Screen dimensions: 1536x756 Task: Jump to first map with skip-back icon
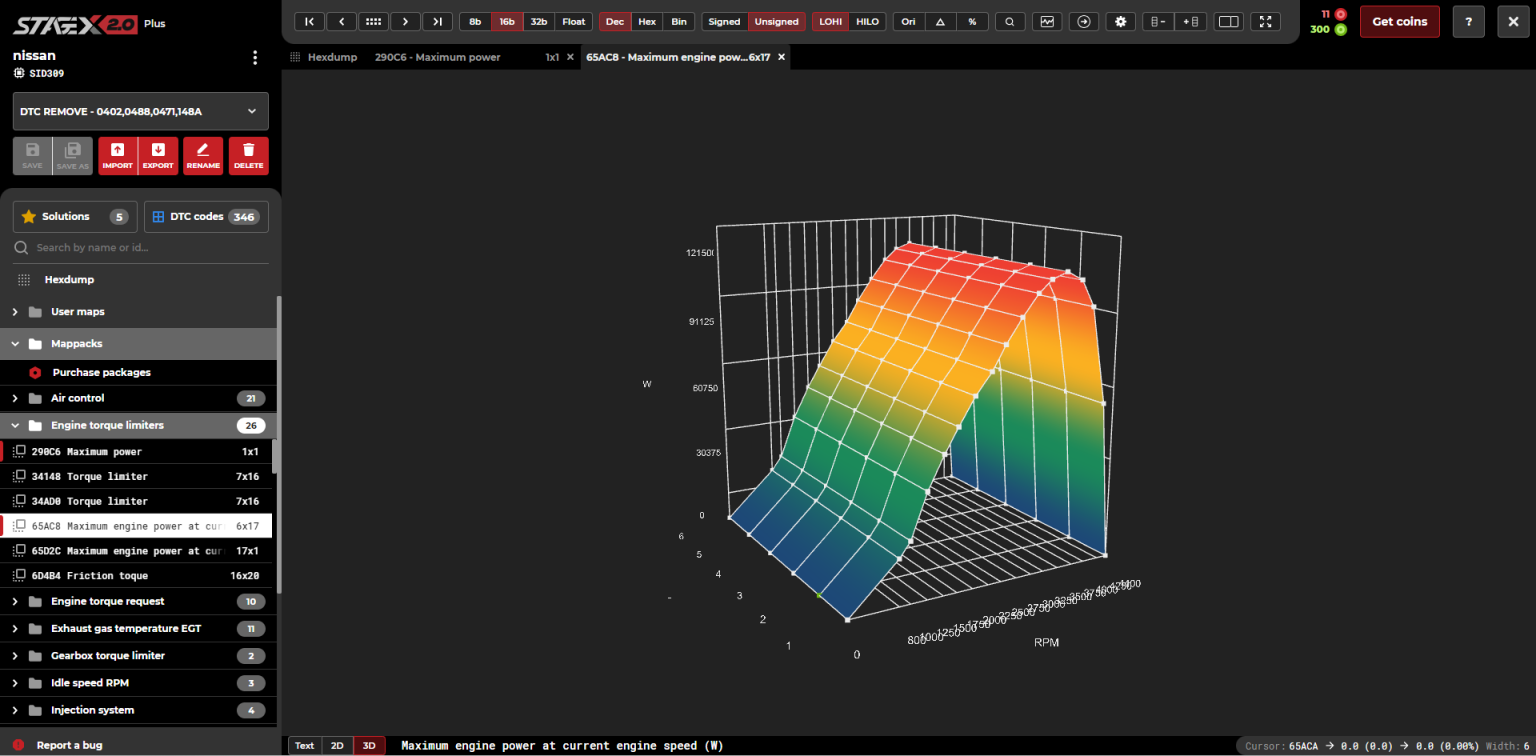309,21
